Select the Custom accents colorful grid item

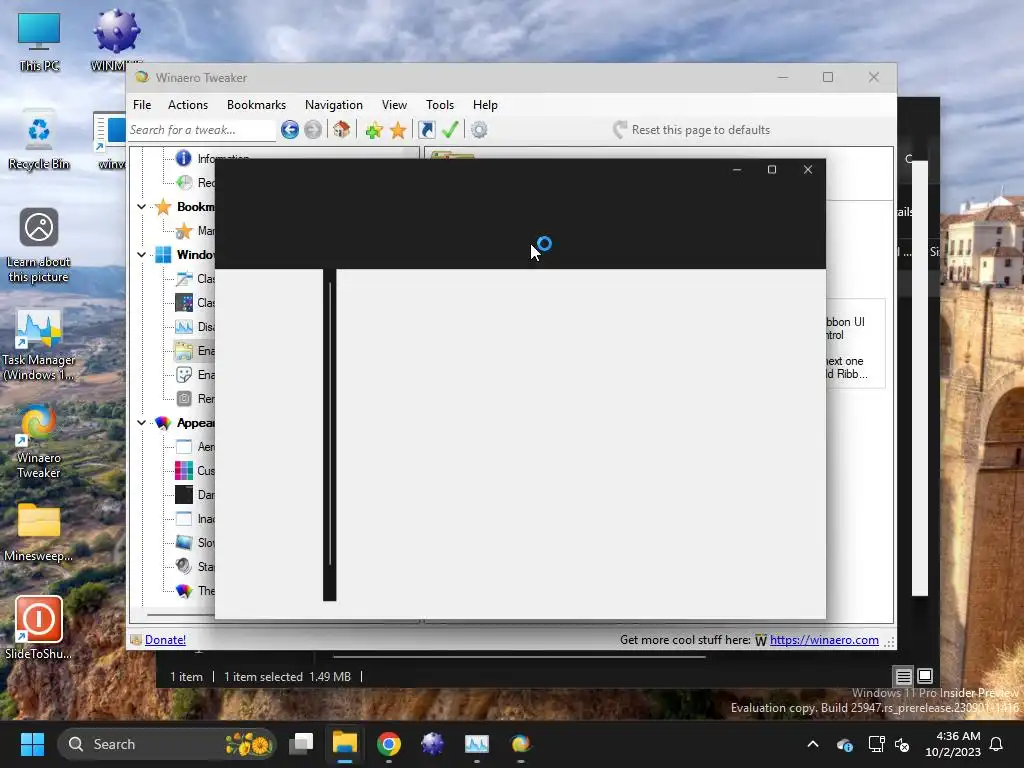click(184, 470)
